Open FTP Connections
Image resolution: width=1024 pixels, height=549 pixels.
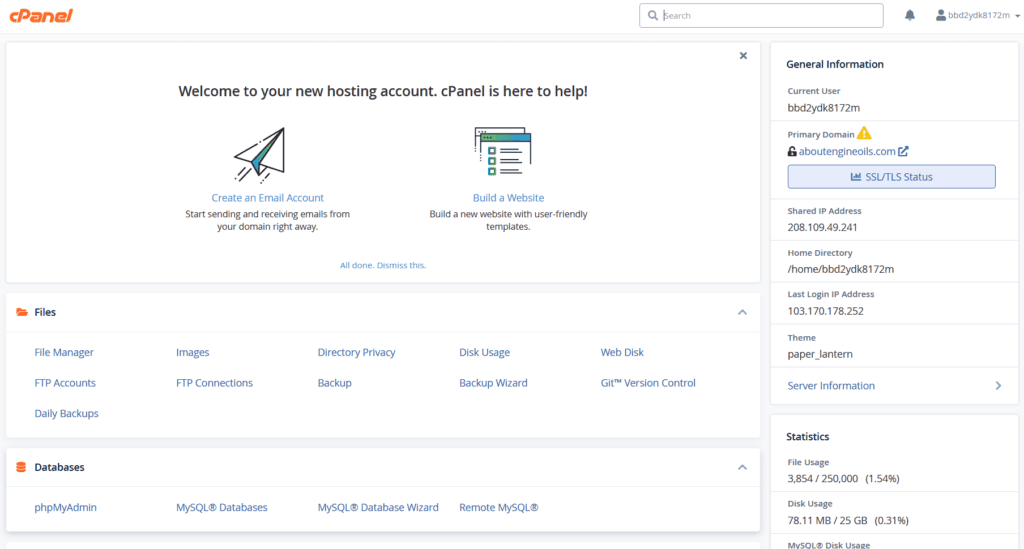pyautogui.click(x=214, y=383)
